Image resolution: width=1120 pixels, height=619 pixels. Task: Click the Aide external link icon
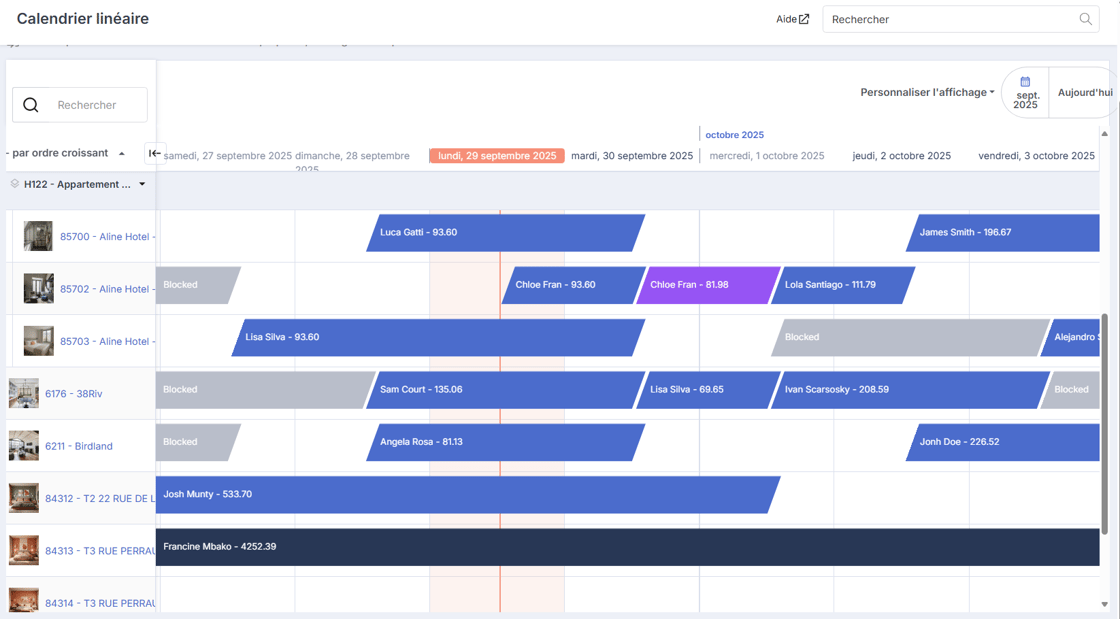click(x=804, y=19)
